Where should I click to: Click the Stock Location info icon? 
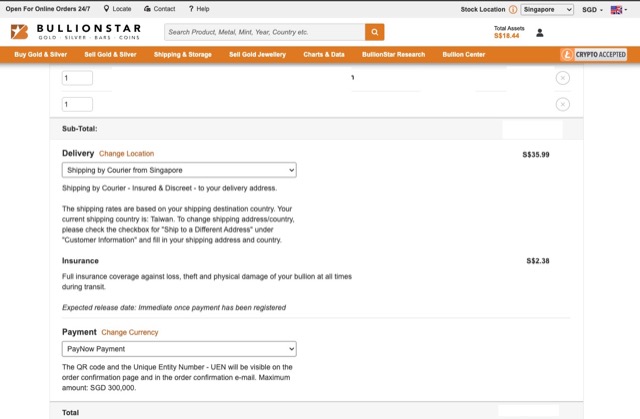(x=513, y=9)
